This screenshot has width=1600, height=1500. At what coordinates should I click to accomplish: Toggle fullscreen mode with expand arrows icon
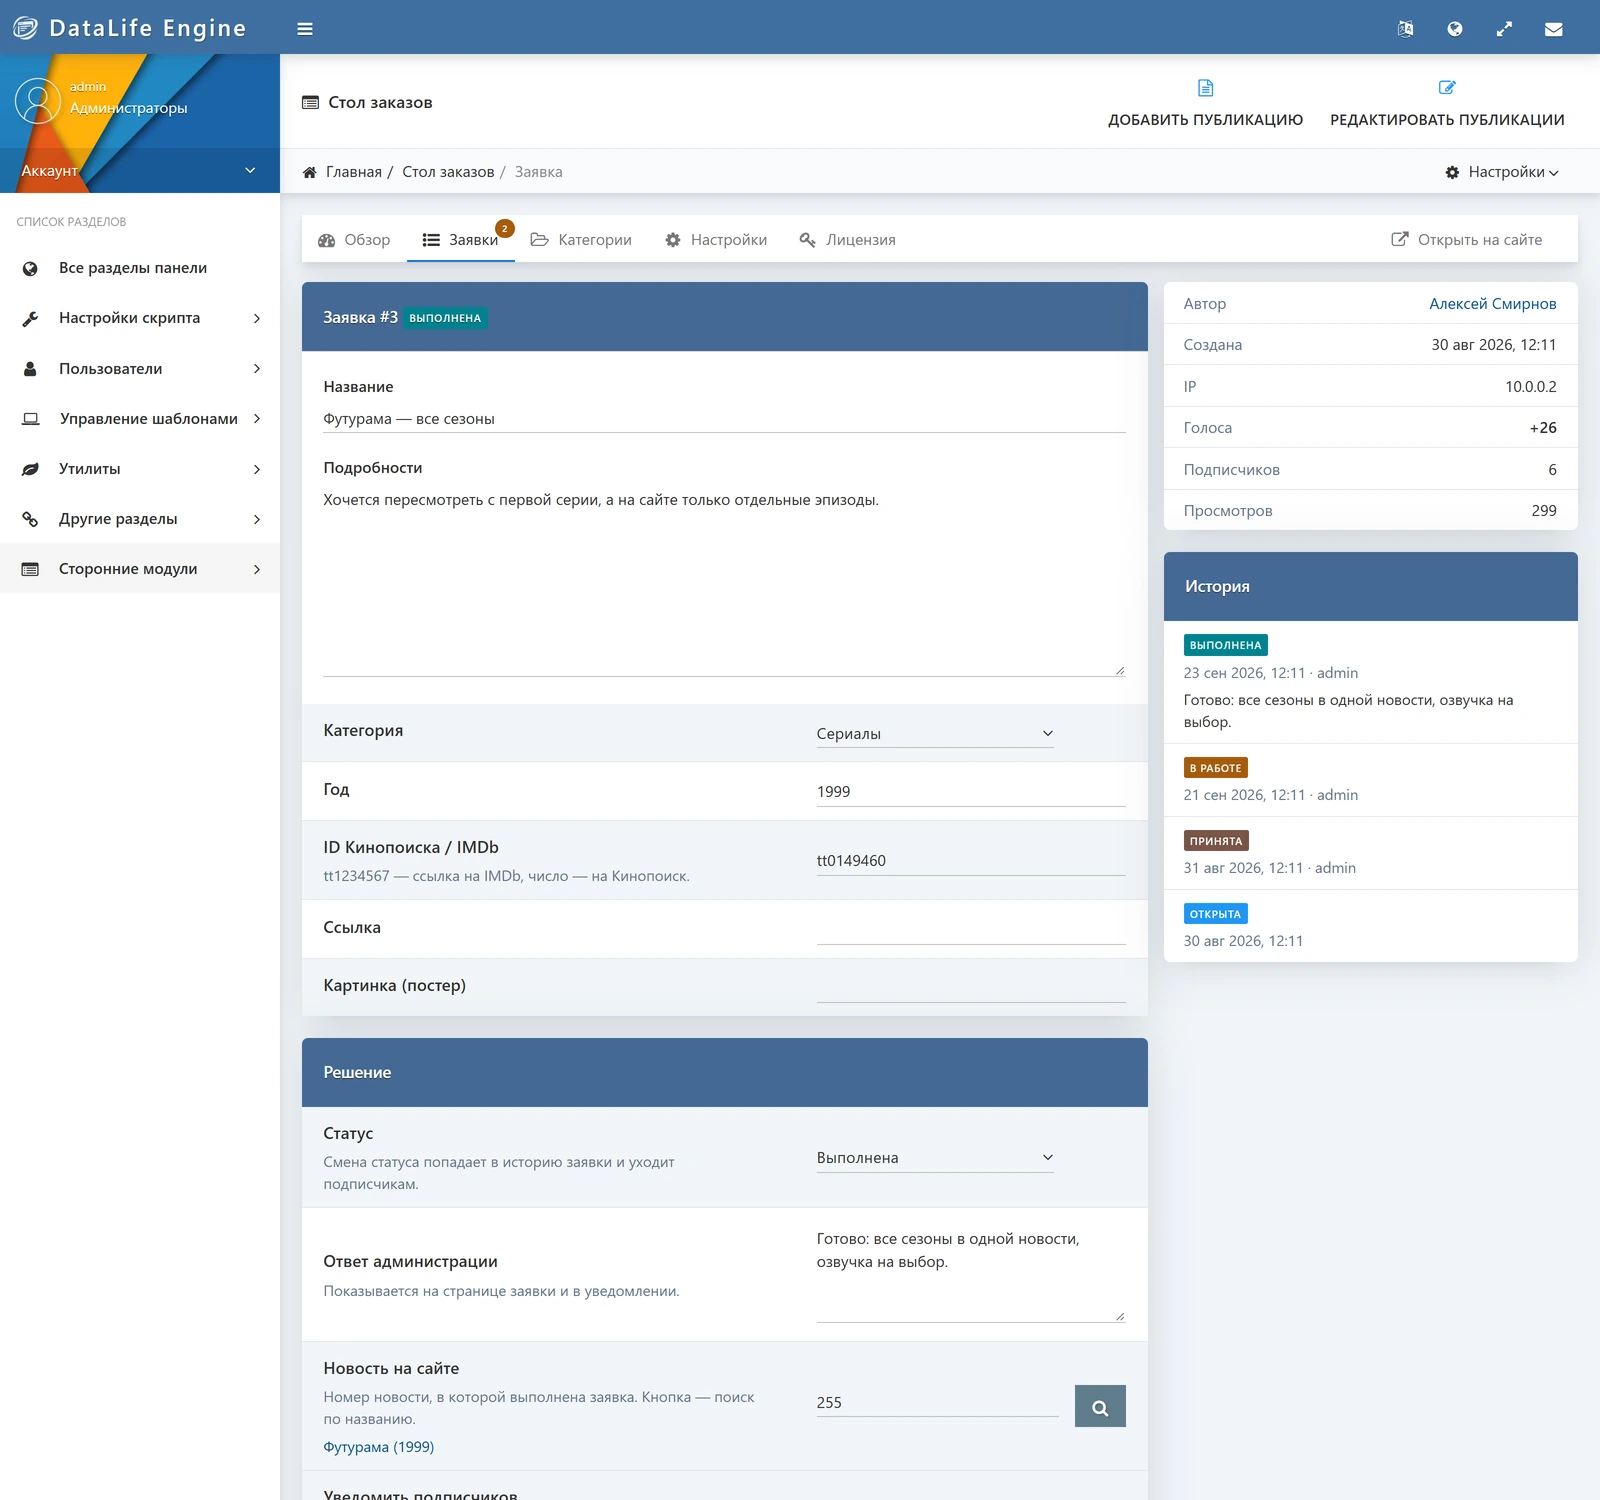coord(1504,29)
